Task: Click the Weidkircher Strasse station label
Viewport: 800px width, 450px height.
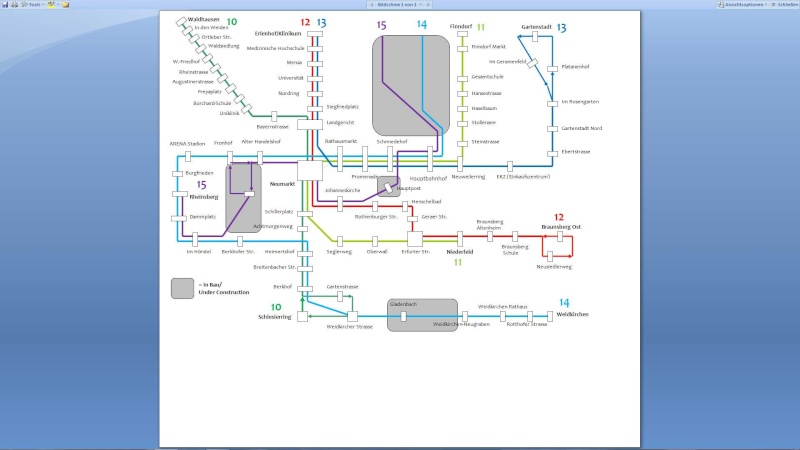Action: pyautogui.click(x=349, y=327)
